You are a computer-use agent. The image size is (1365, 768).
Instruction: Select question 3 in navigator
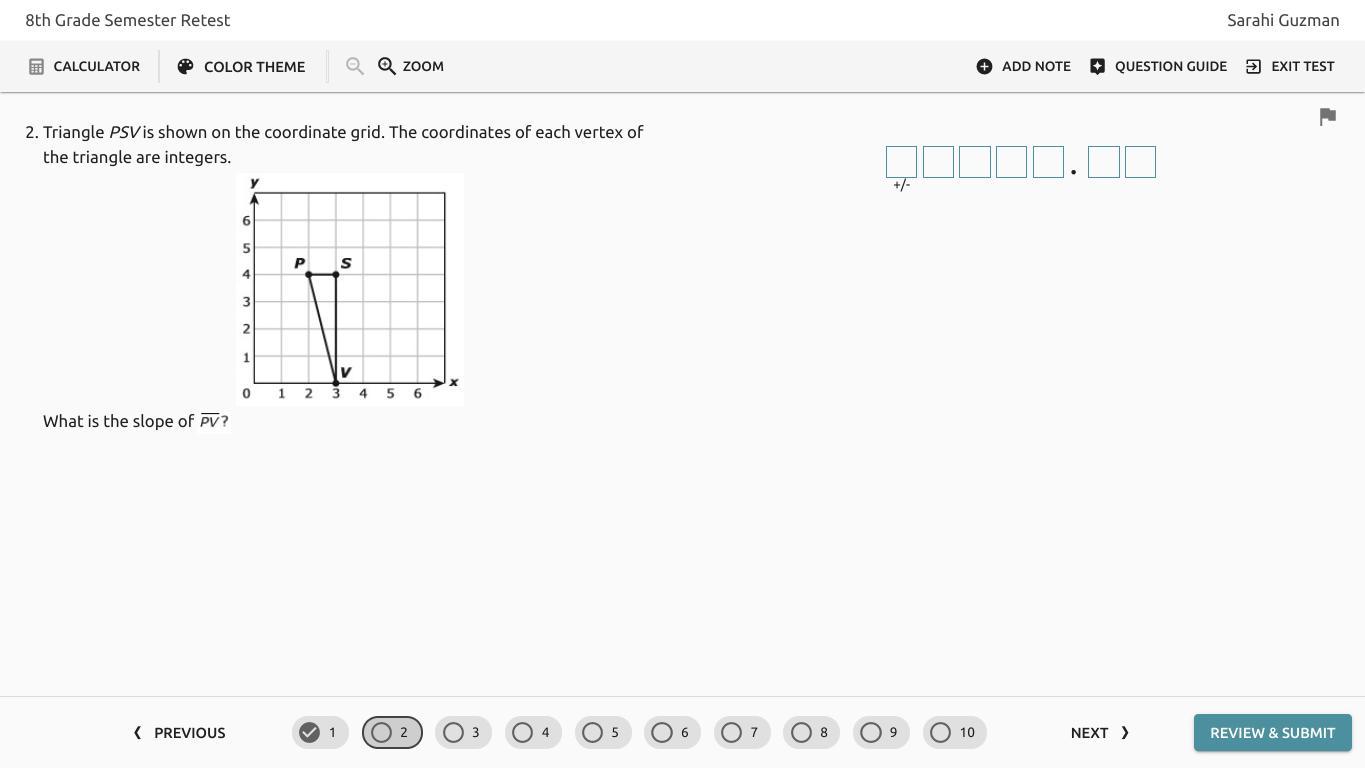coord(462,733)
